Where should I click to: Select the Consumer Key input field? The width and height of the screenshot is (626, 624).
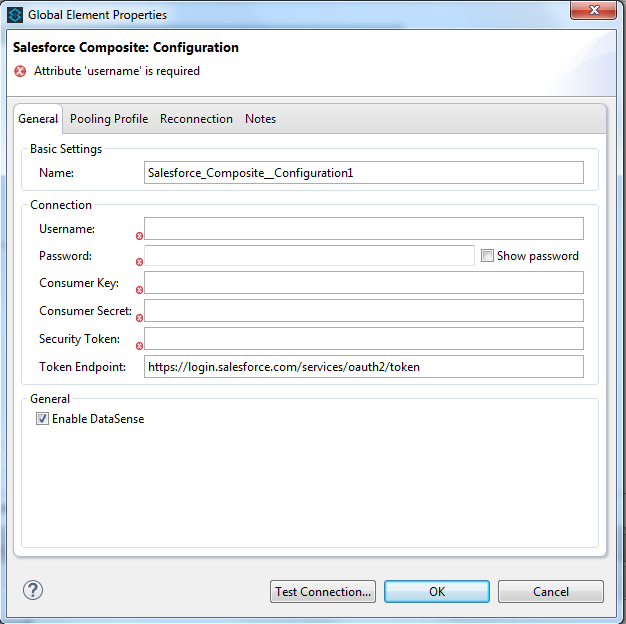click(x=364, y=283)
